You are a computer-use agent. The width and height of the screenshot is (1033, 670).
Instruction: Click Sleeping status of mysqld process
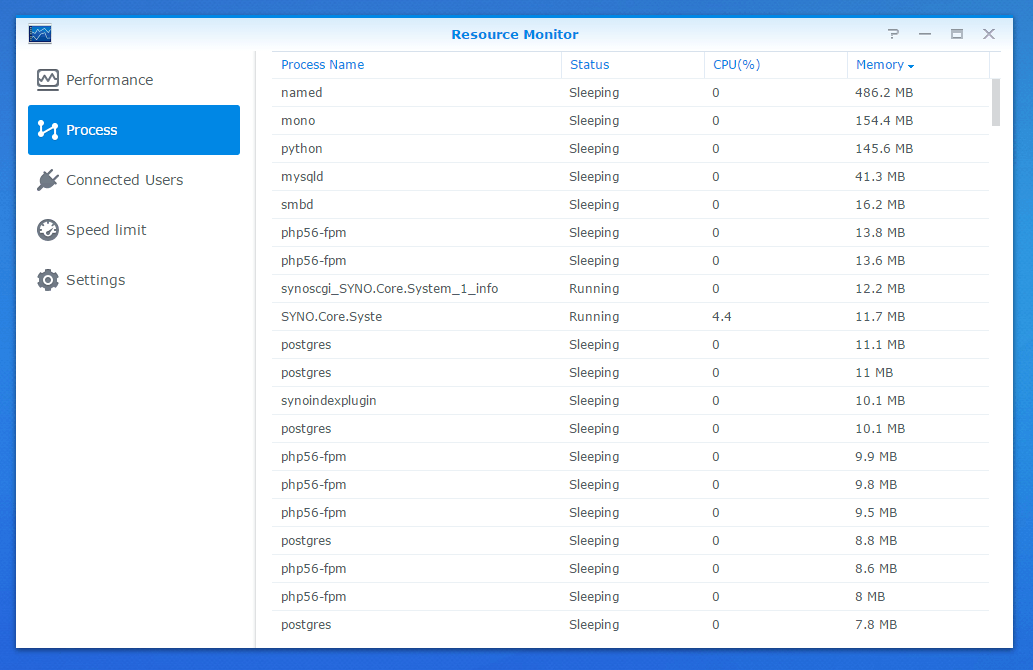[594, 177]
